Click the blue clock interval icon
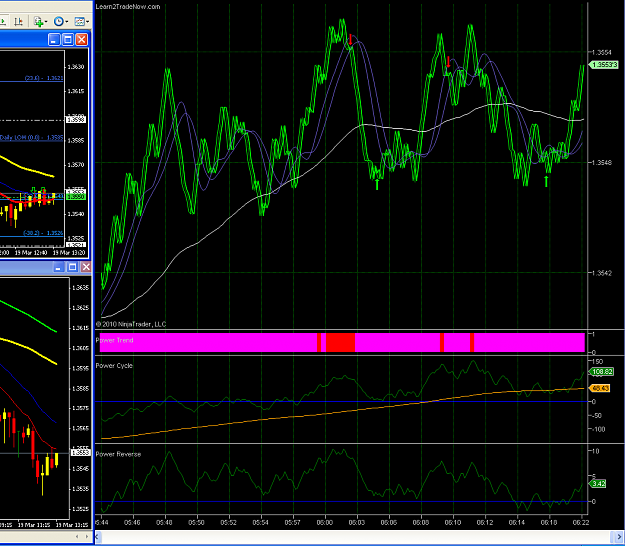This screenshot has width=625, height=546. point(59,22)
